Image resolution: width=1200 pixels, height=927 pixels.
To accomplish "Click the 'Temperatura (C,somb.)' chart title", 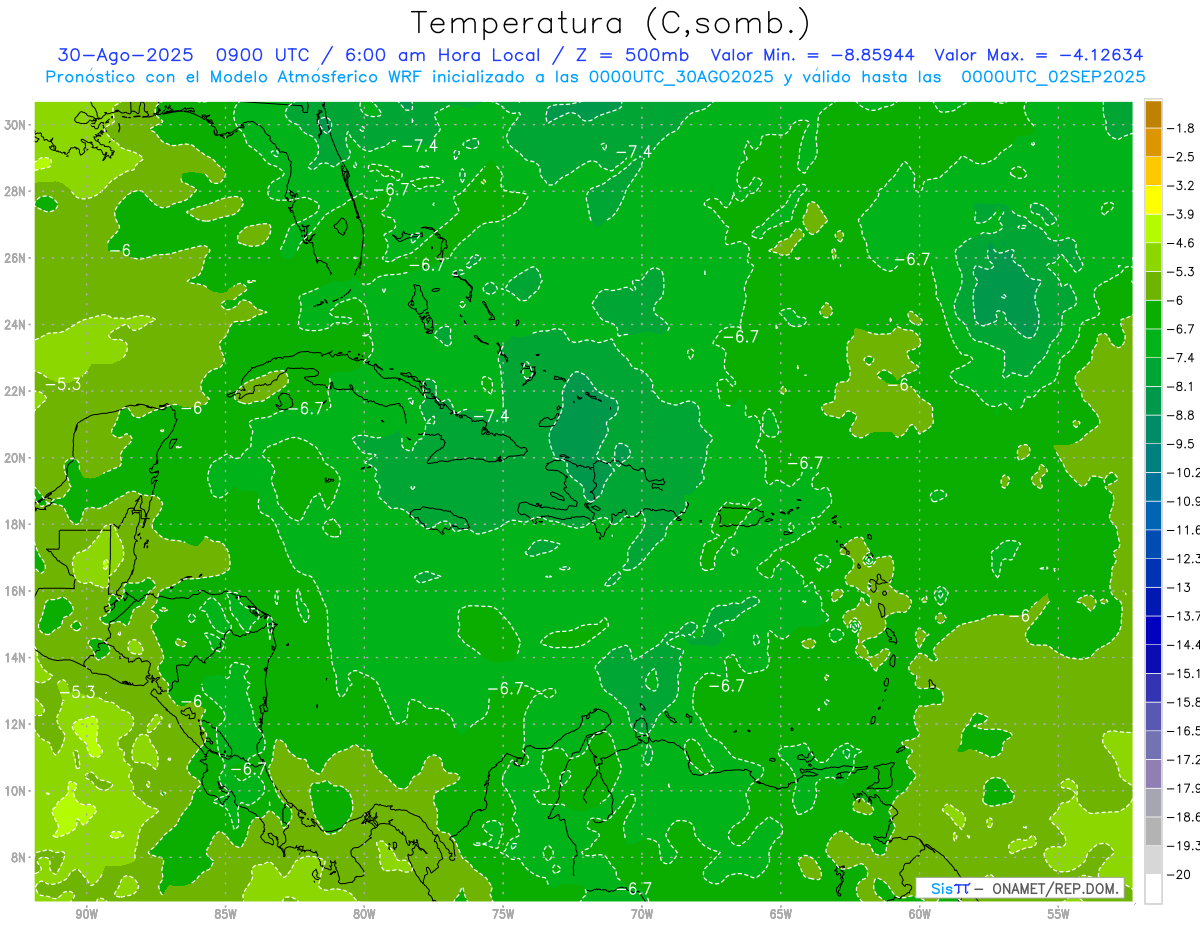I will pyautogui.click(x=610, y=23).
